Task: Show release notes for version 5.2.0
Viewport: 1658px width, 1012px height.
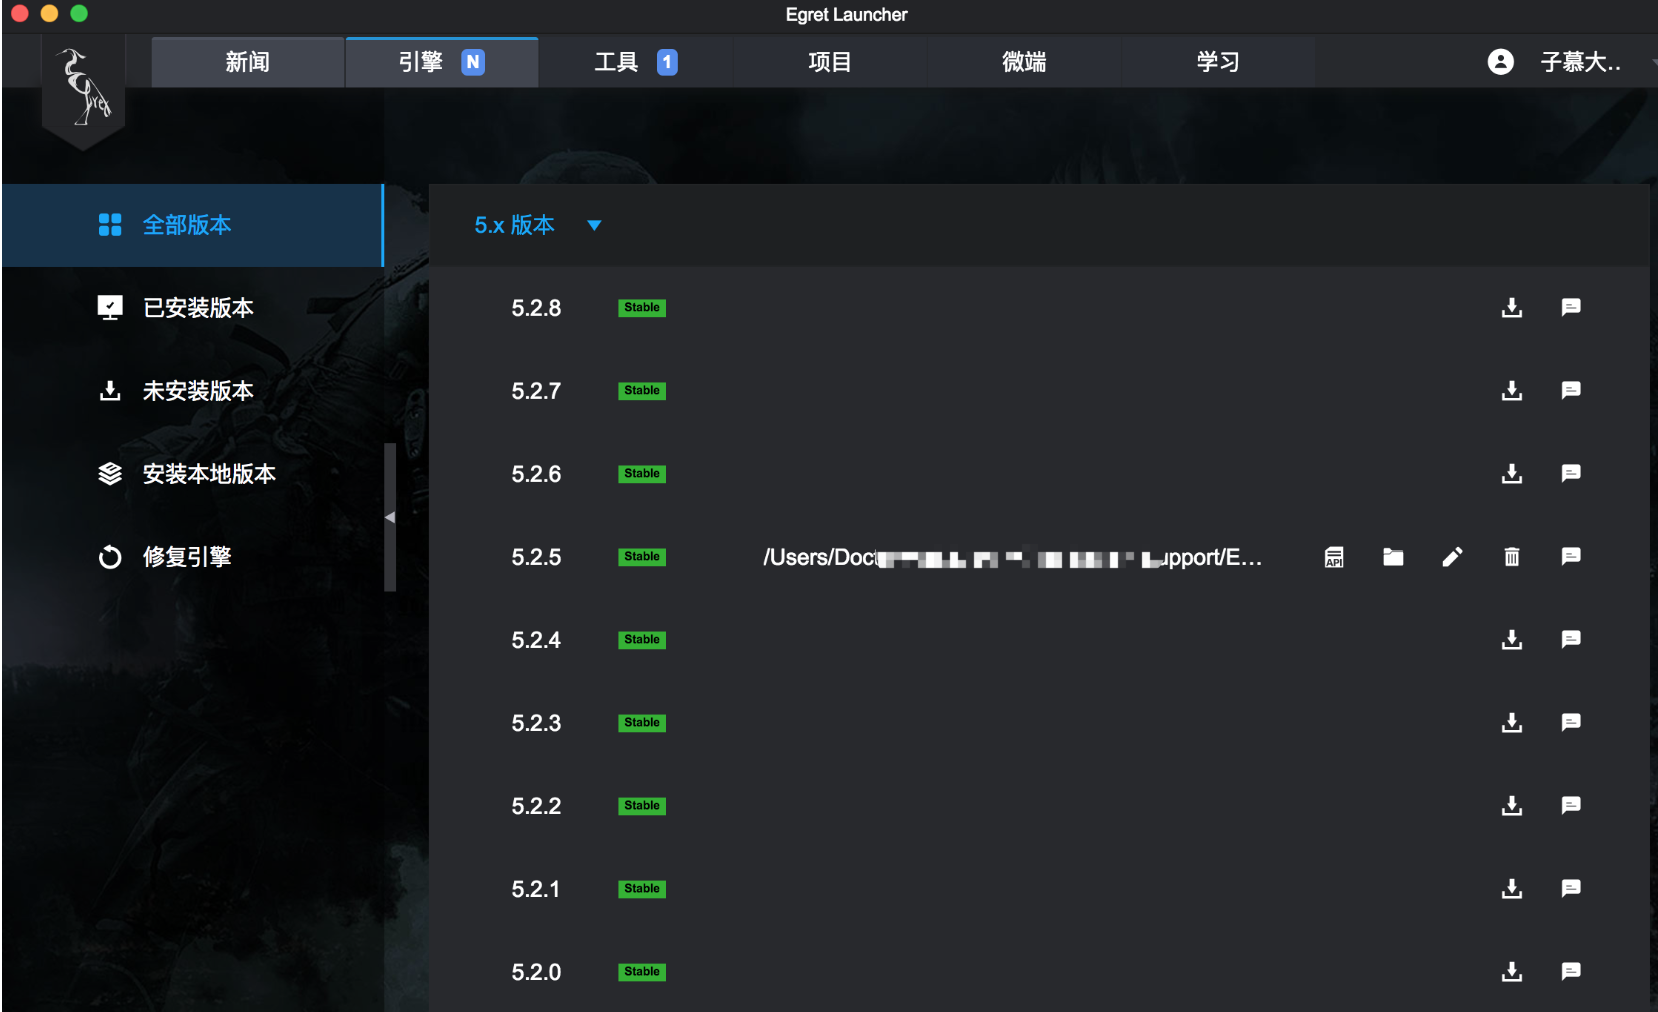Action: 1571,971
